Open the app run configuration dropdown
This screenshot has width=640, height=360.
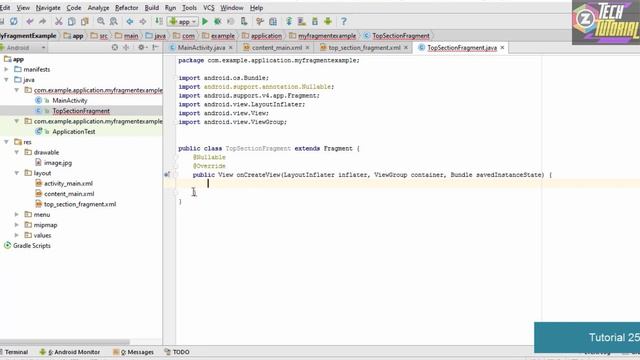click(x=182, y=21)
